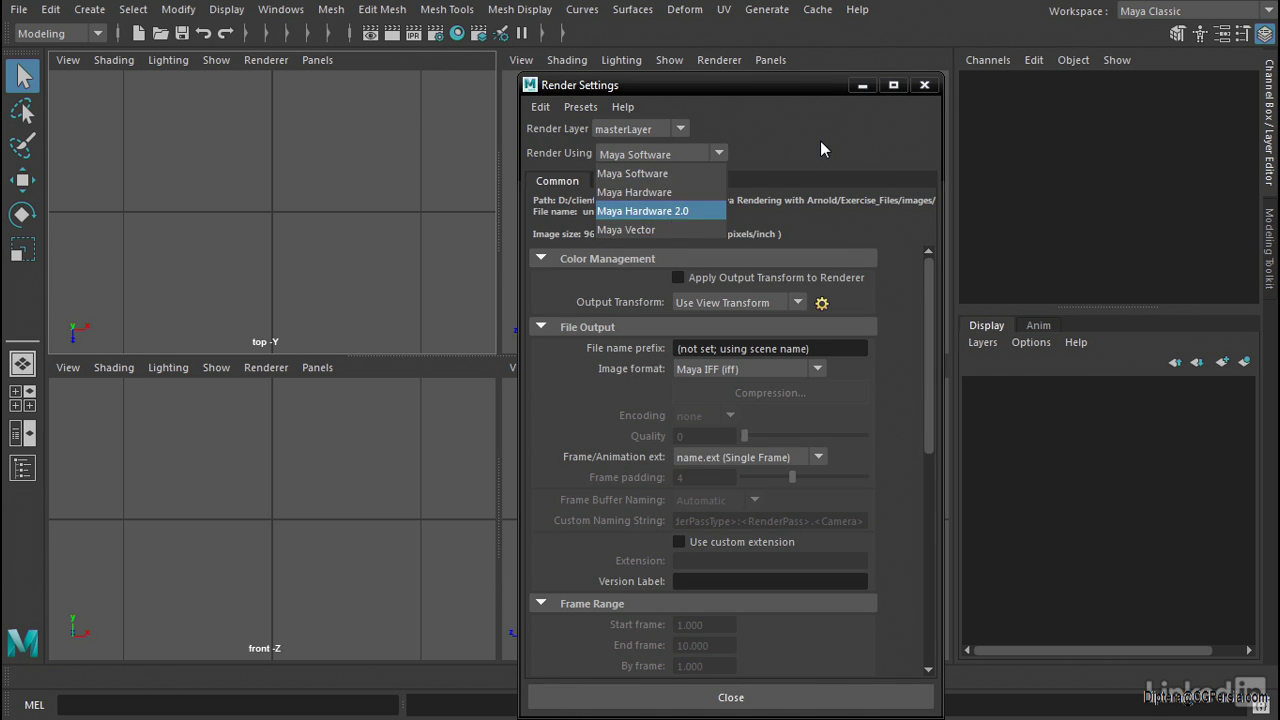Screen dimensions: 1280x720
Task: Open the Presets menu in Render Settings
Action: [580, 107]
